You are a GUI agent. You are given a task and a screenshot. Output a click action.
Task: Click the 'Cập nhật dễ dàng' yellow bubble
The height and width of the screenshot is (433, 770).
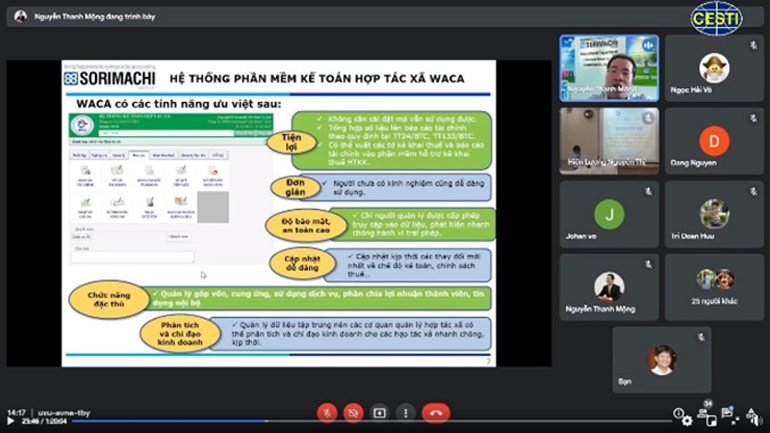coord(302,263)
